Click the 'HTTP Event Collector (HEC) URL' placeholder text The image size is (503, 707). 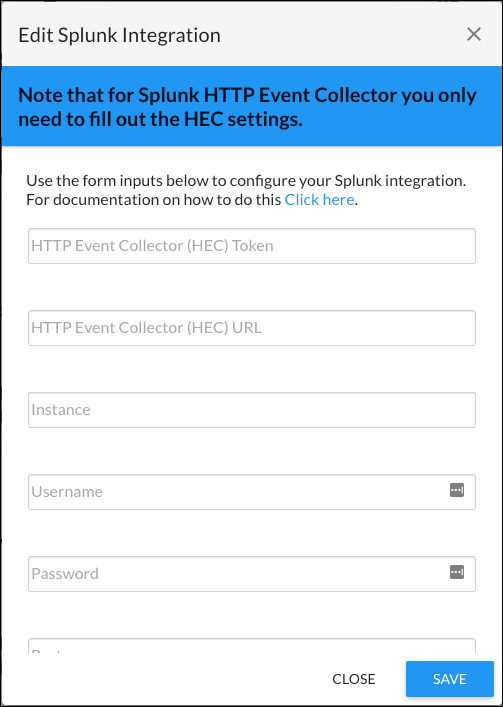pyautogui.click(x=146, y=328)
